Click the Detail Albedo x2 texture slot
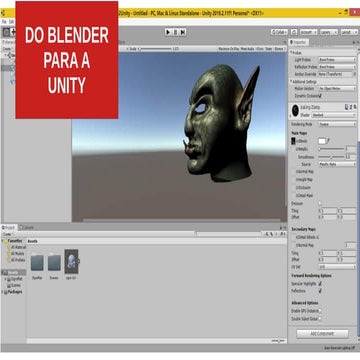Viewport: 360px width, 360px height. [x=294, y=237]
